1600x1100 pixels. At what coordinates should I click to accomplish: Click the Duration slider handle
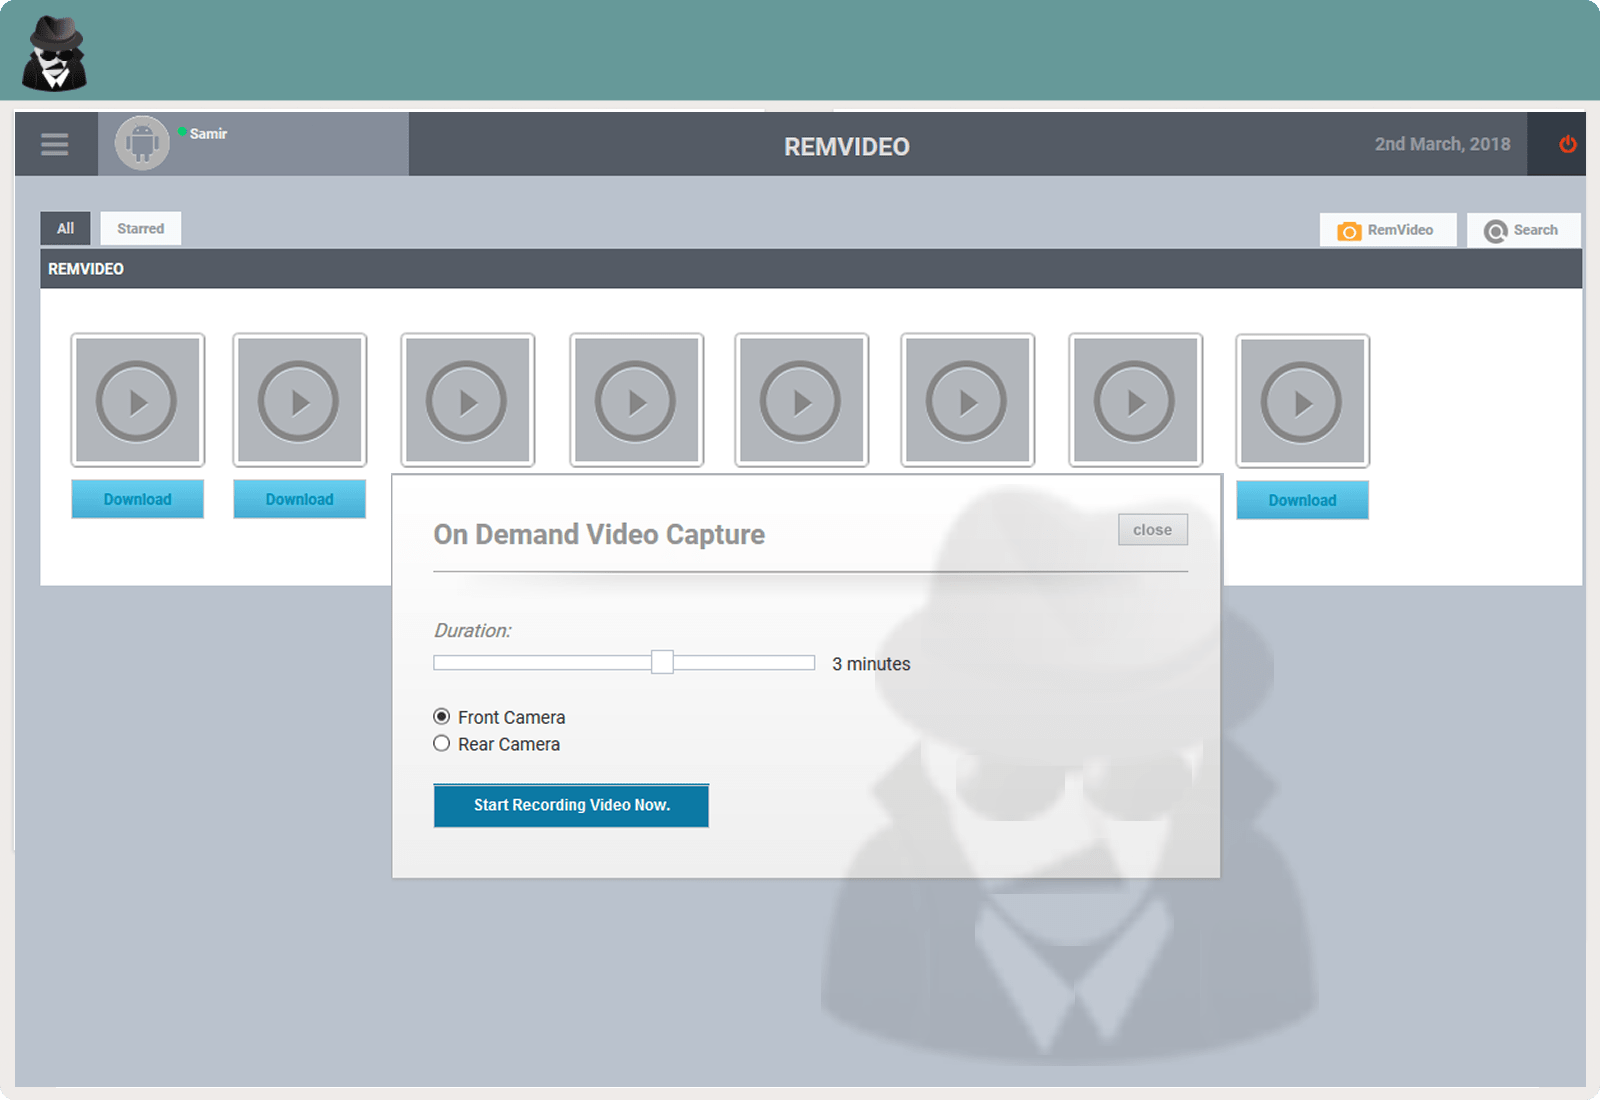662,662
